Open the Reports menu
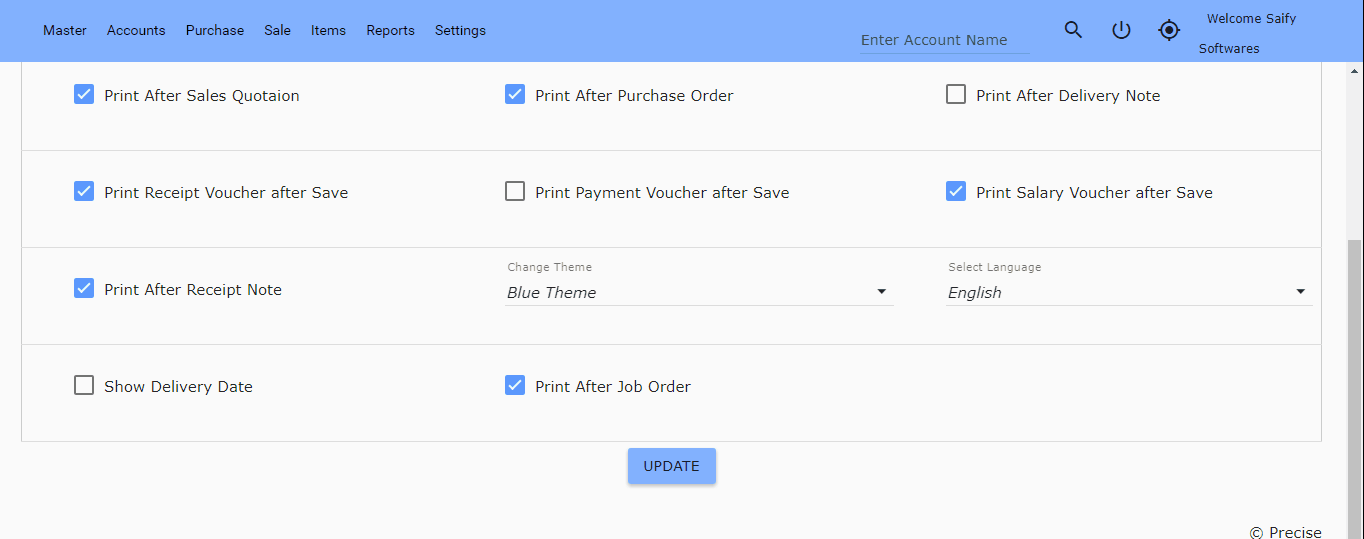Image resolution: width=1364 pixels, height=539 pixels. 390,30
